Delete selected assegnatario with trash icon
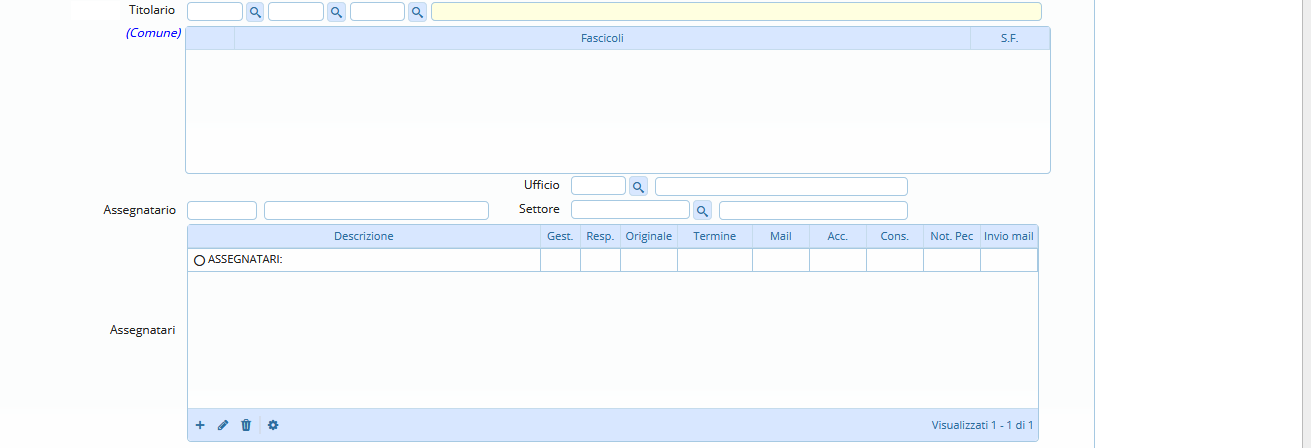Image resolution: width=1311 pixels, height=448 pixels. pyautogui.click(x=246, y=425)
